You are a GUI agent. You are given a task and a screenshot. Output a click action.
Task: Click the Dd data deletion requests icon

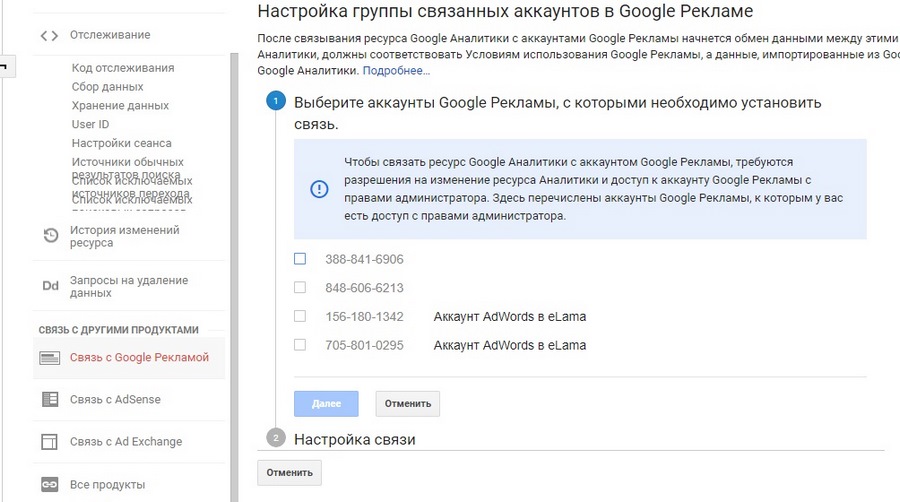[51, 286]
